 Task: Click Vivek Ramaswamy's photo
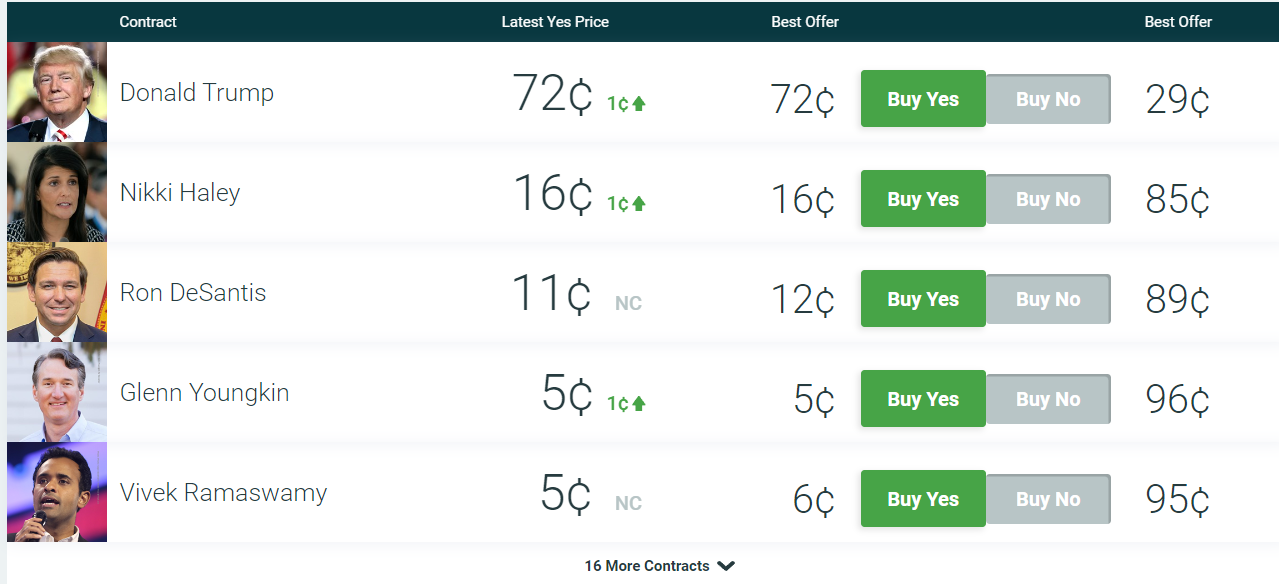pyautogui.click(x=57, y=492)
